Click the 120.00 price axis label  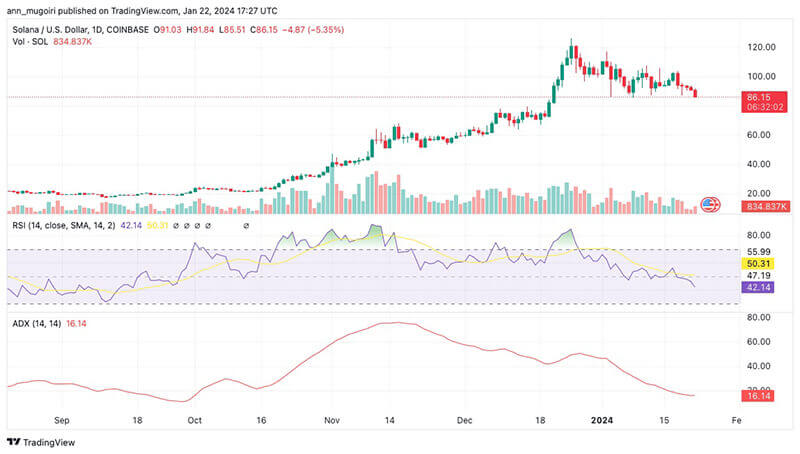pyautogui.click(x=761, y=47)
